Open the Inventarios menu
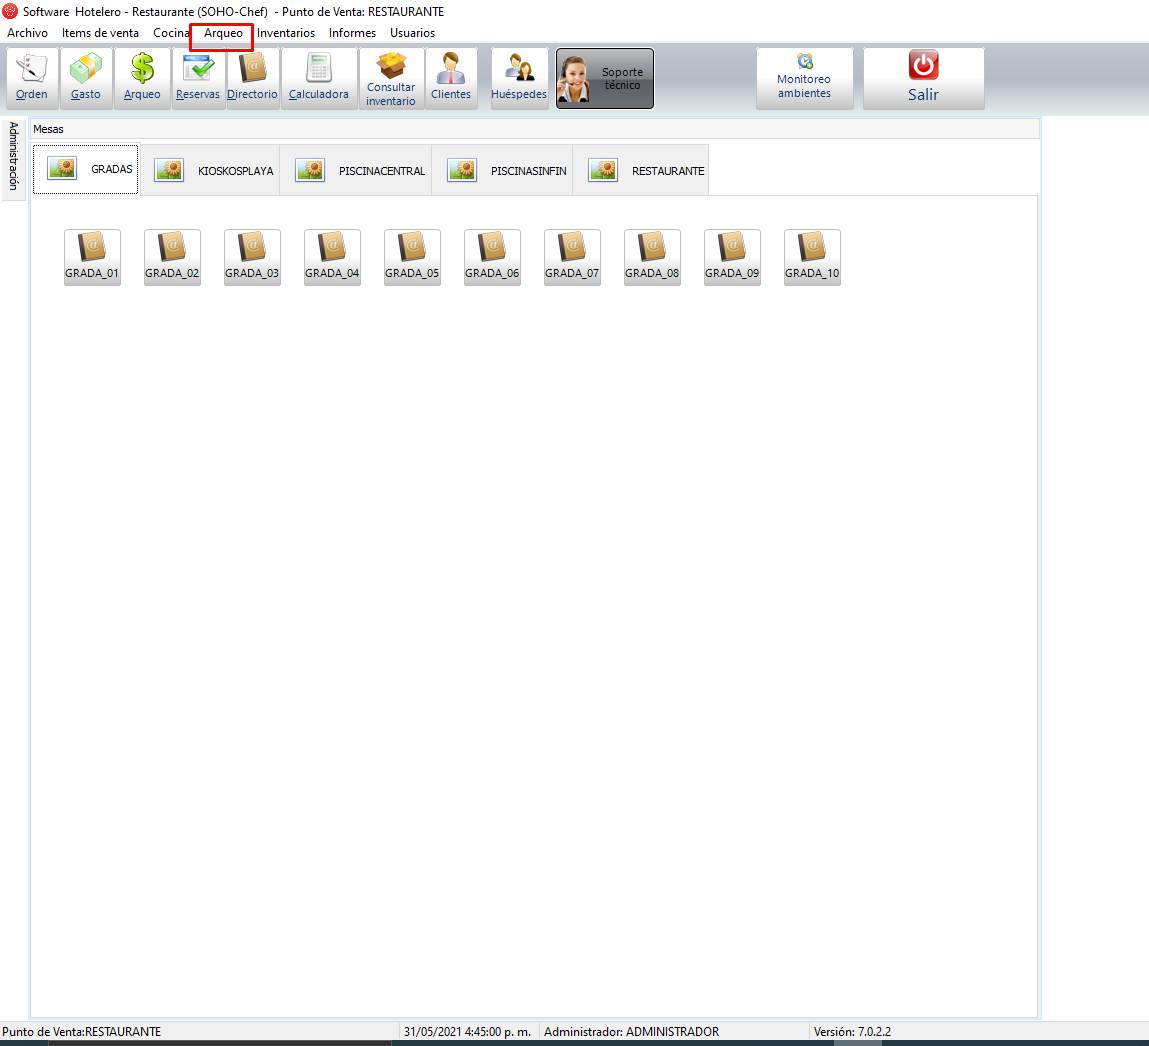 pos(286,33)
